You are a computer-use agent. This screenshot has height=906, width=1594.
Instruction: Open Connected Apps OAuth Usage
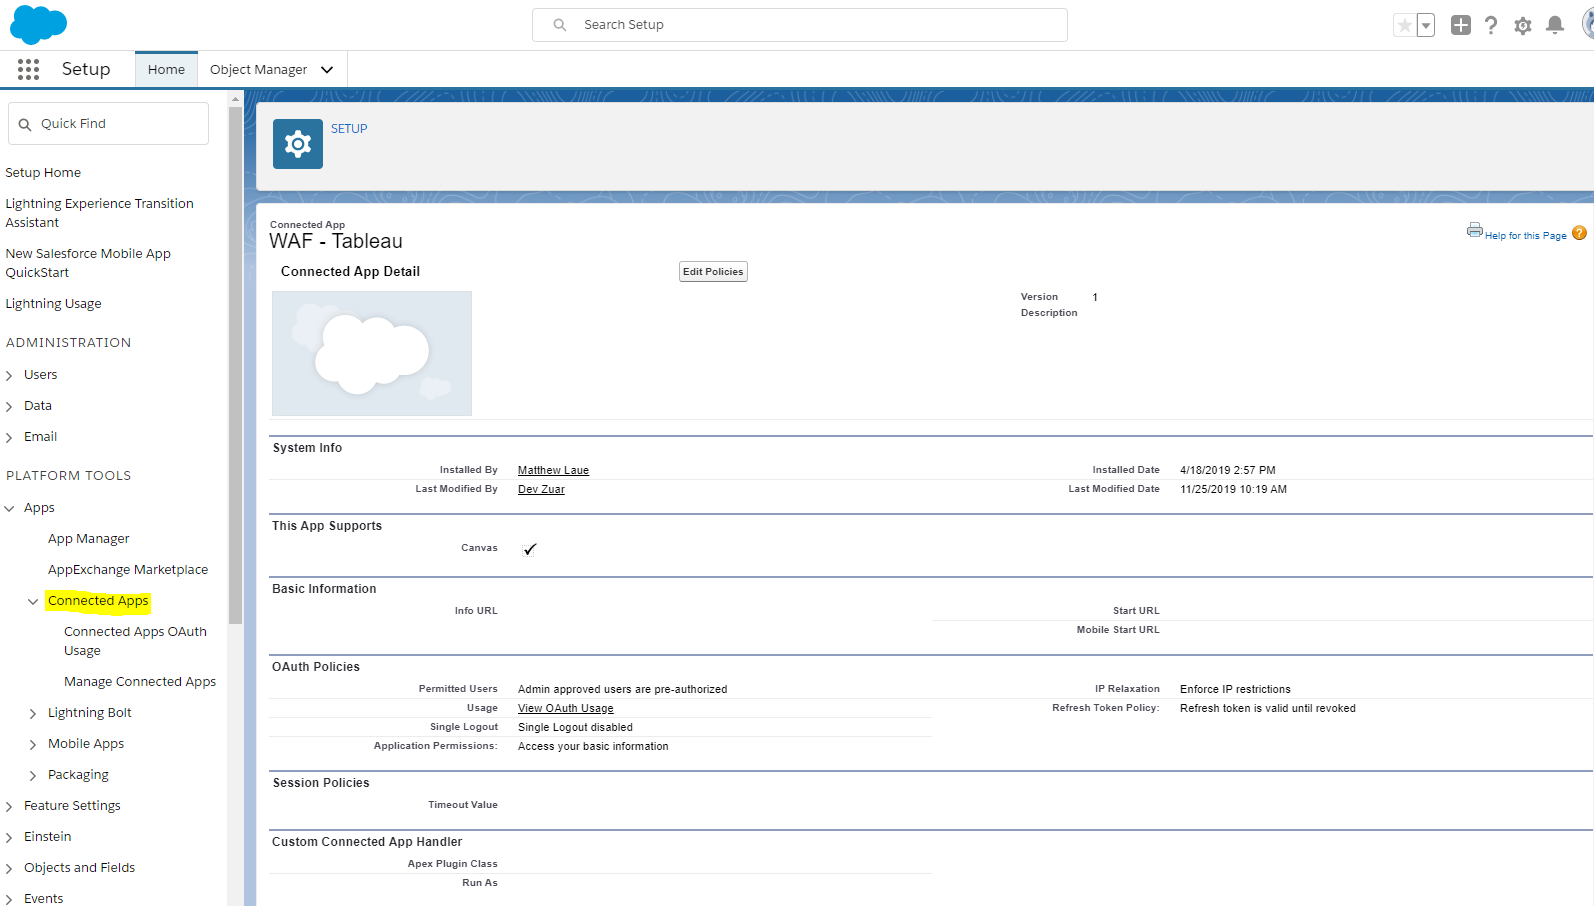135,641
